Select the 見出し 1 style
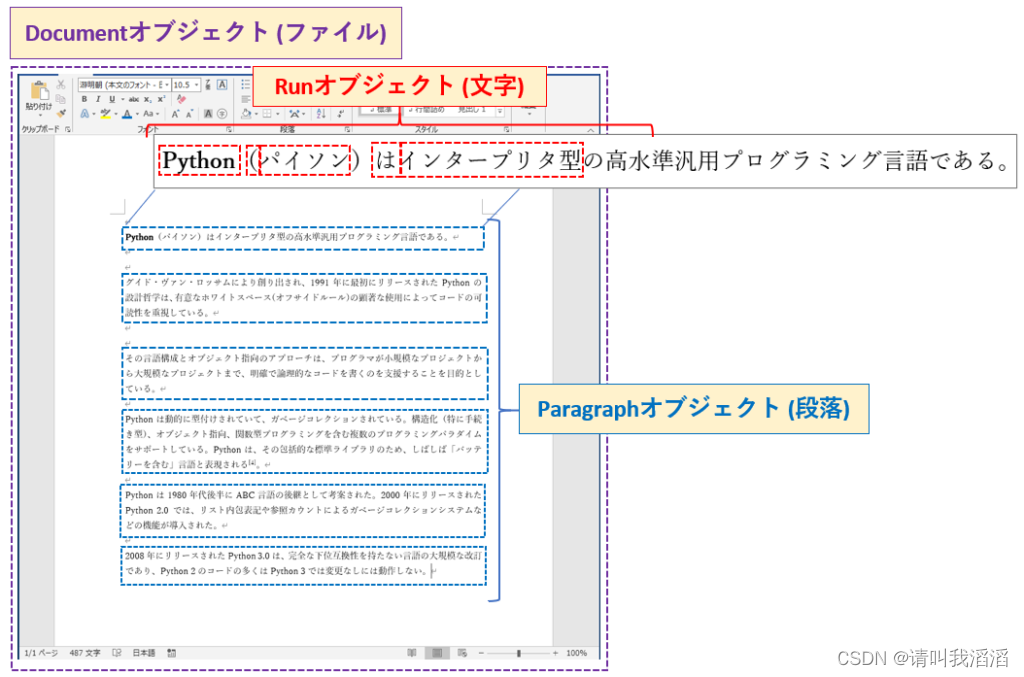The height and width of the screenshot is (677, 1024). (471, 109)
